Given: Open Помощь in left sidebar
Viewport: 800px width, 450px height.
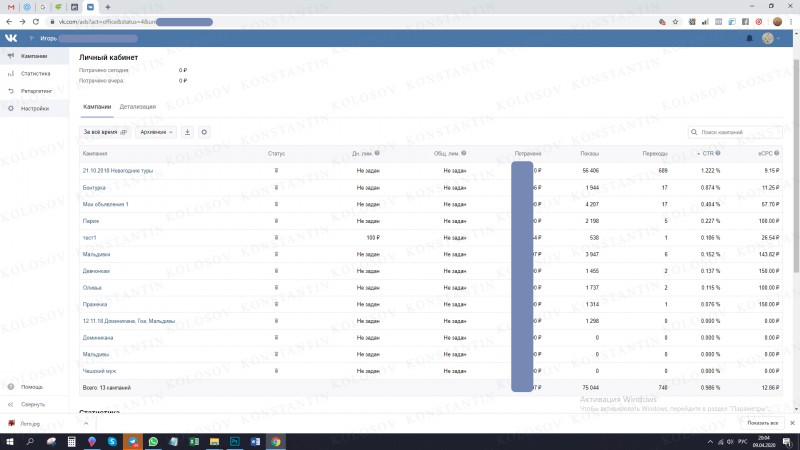Looking at the screenshot, I should [x=34, y=387].
